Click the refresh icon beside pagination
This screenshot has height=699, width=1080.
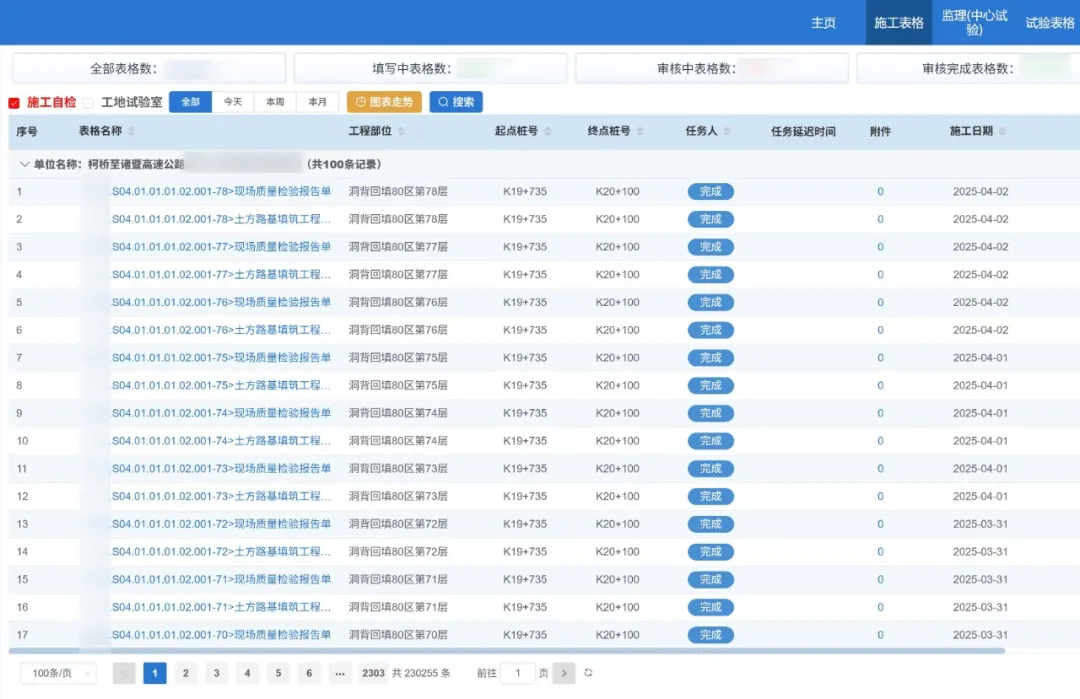588,673
